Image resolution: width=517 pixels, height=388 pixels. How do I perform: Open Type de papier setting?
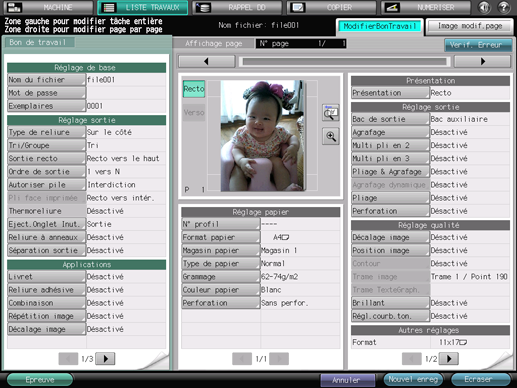[220, 264]
